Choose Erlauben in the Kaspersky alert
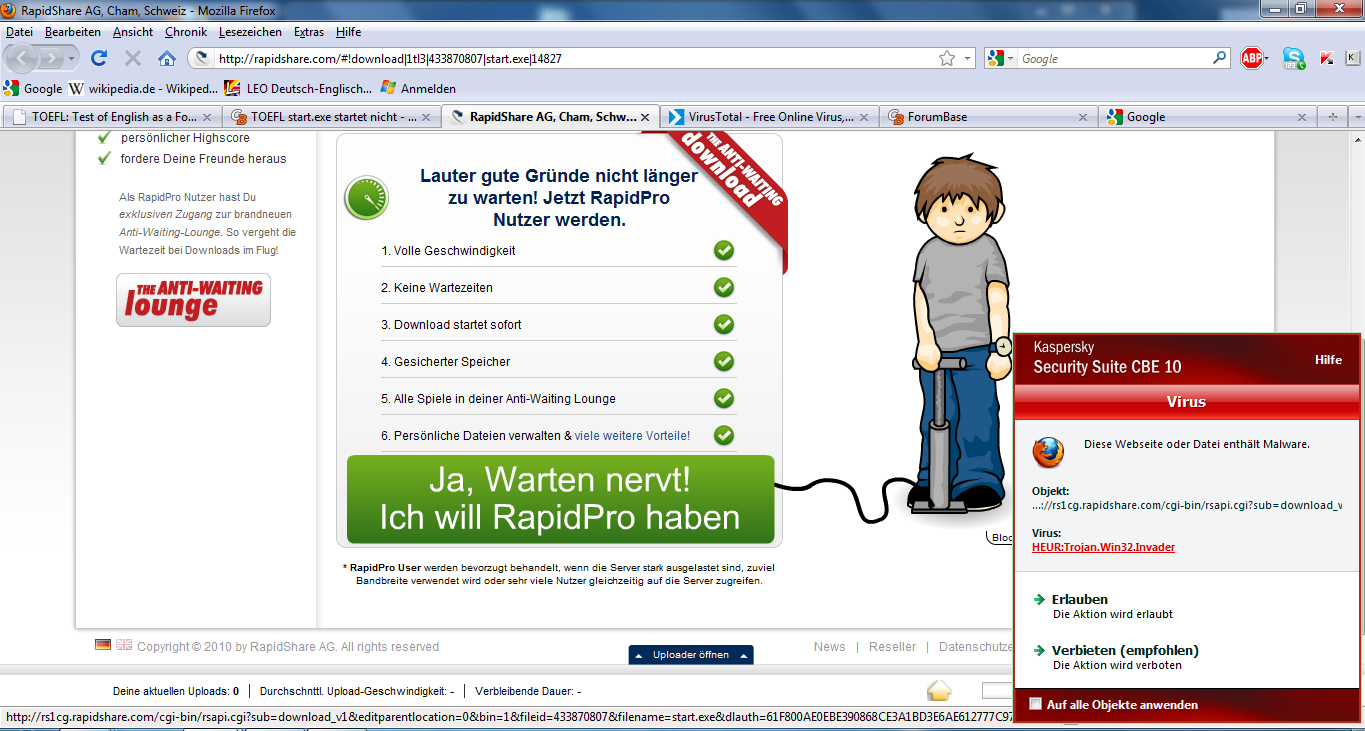 (x=1079, y=599)
